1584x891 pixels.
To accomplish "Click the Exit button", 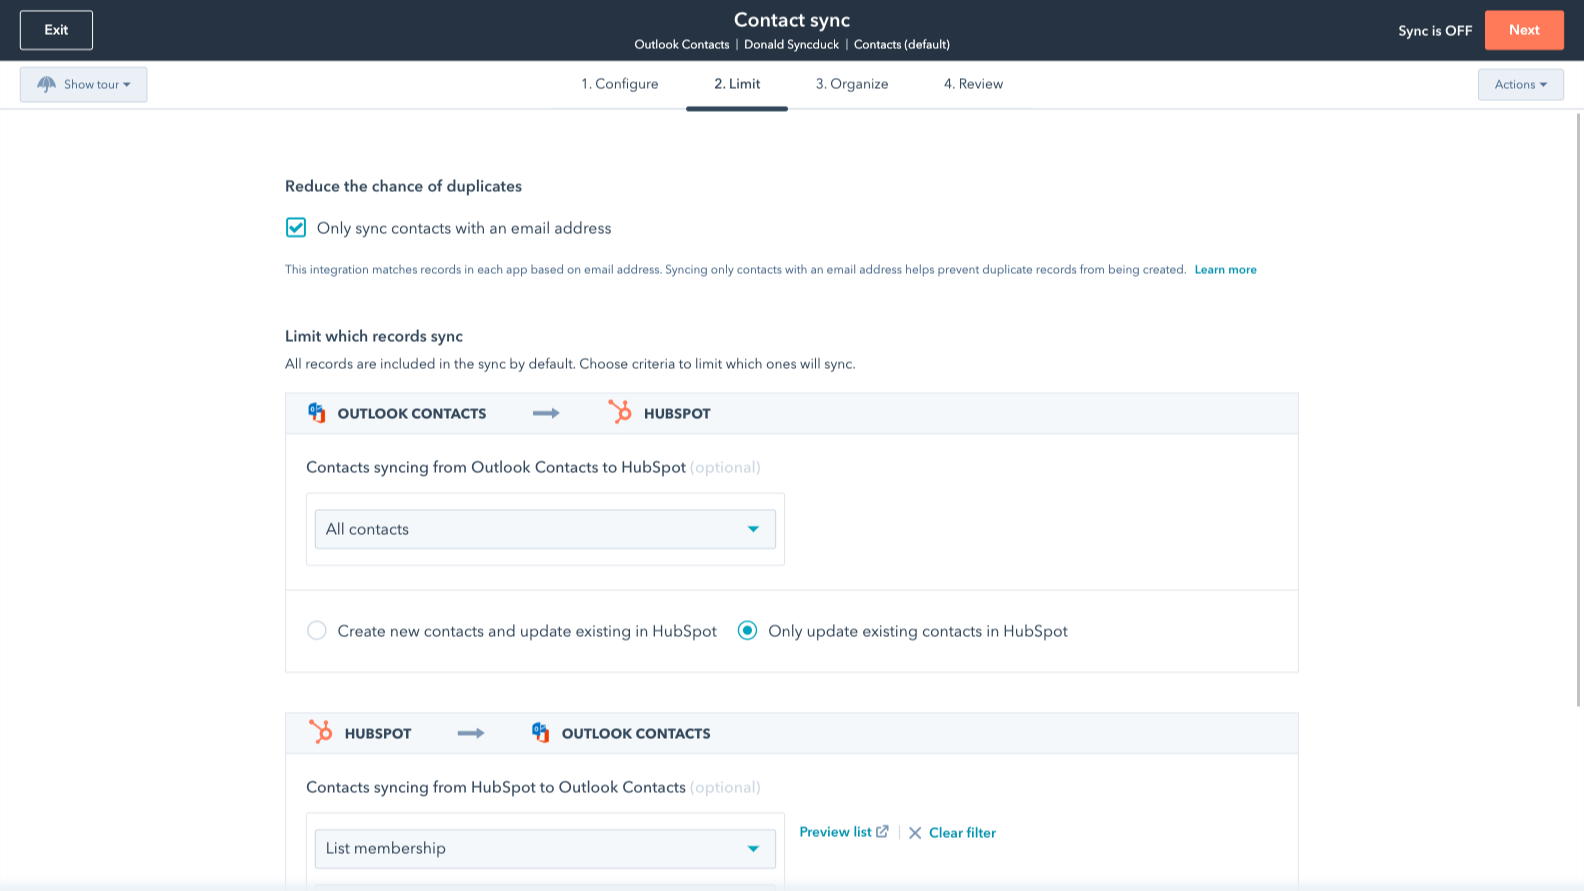I will [56, 30].
